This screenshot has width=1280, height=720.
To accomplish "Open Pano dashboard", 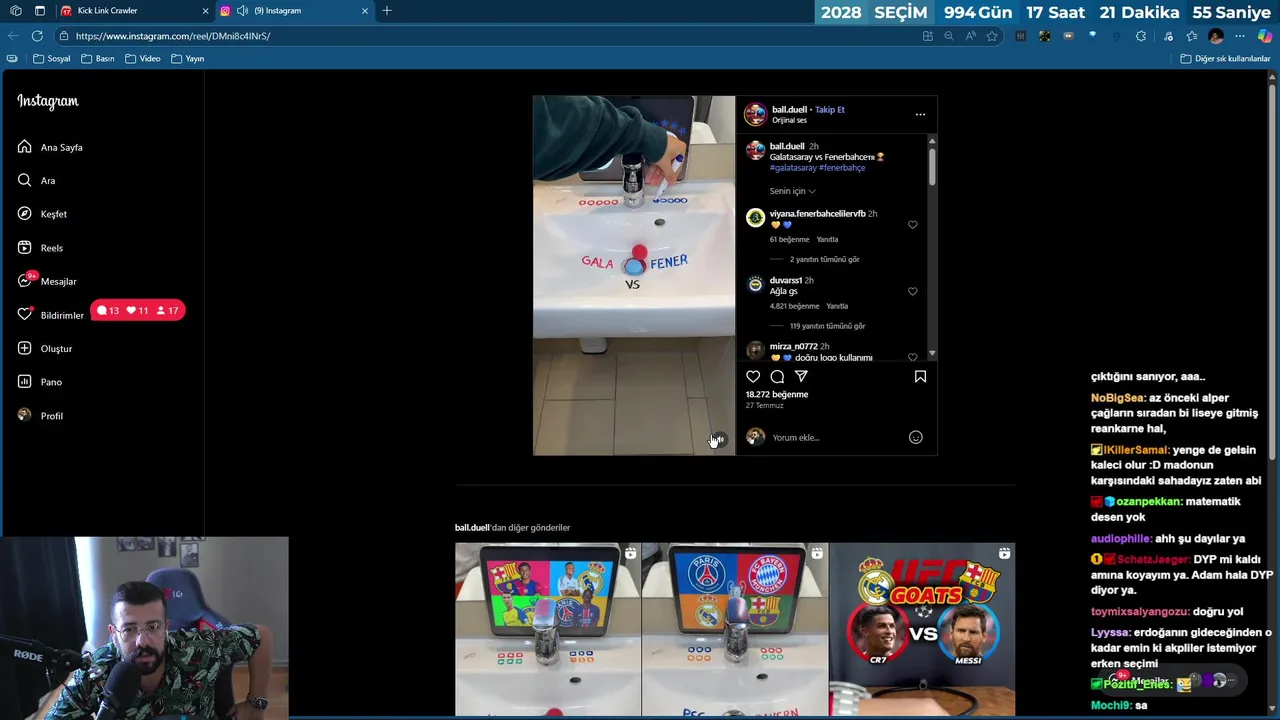I will [x=40, y=382].
